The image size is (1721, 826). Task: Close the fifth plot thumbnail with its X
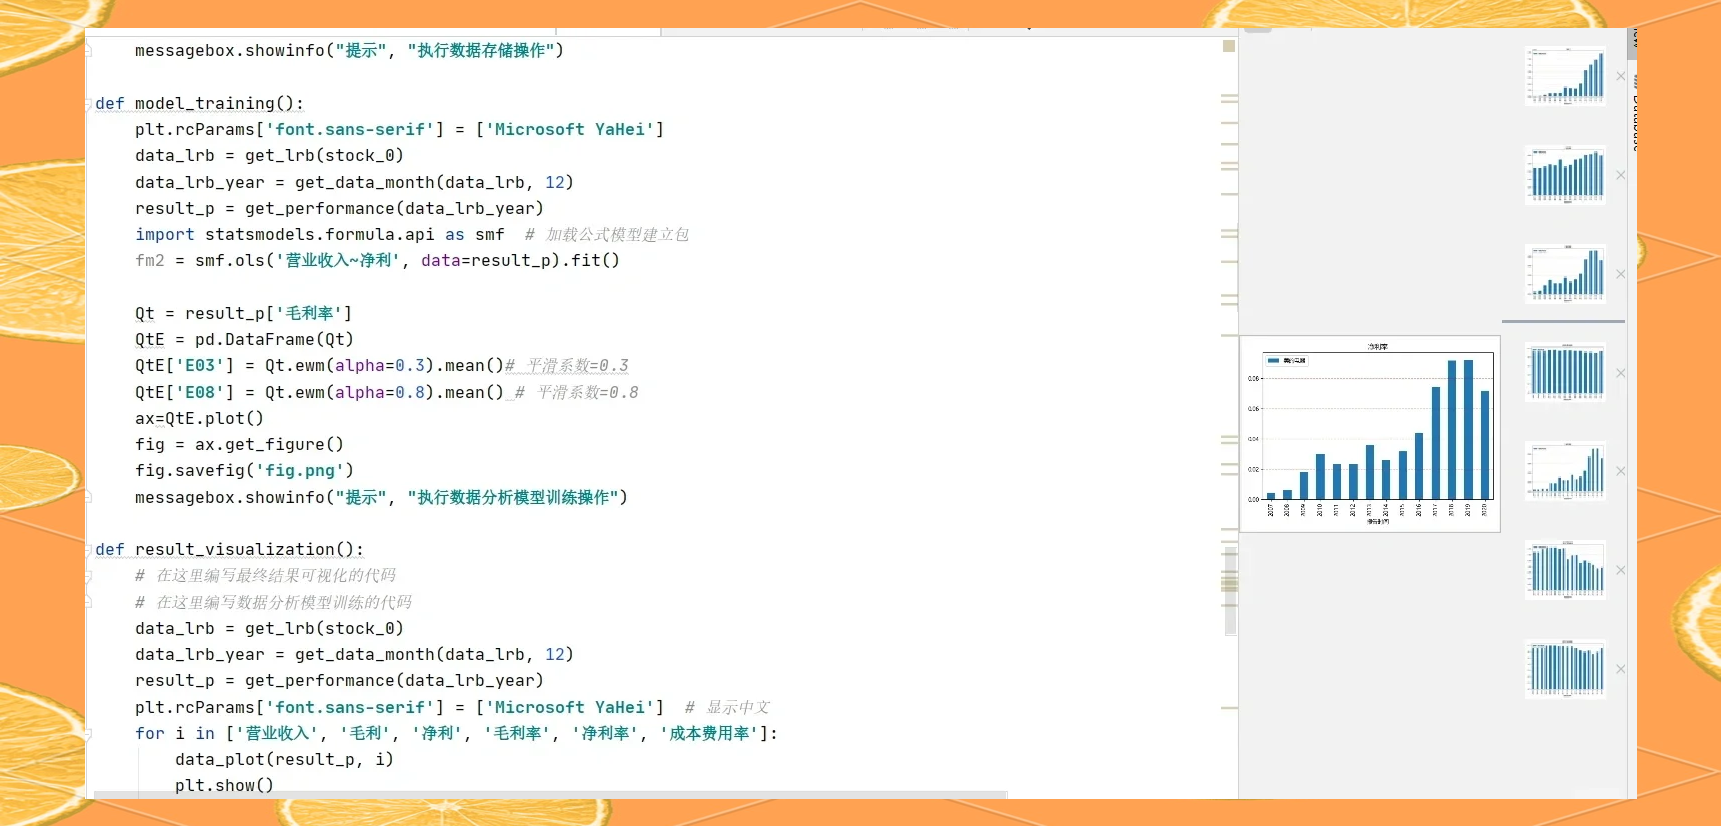[1621, 471]
